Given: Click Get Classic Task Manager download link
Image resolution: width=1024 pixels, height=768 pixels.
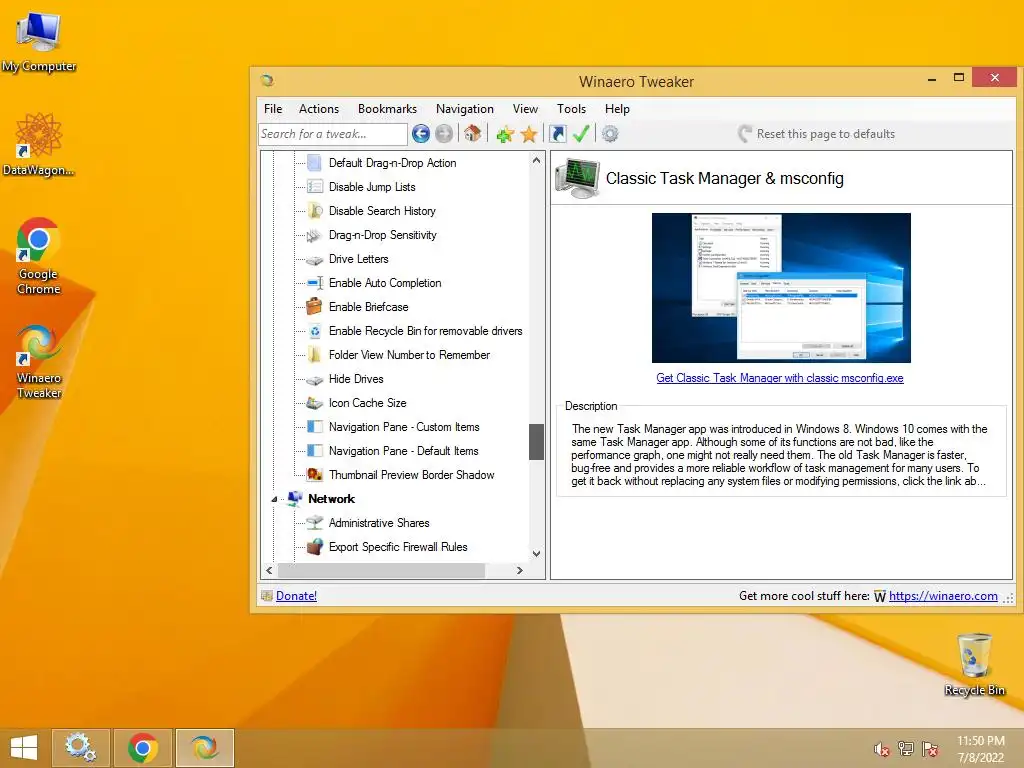Looking at the screenshot, I should [x=780, y=378].
